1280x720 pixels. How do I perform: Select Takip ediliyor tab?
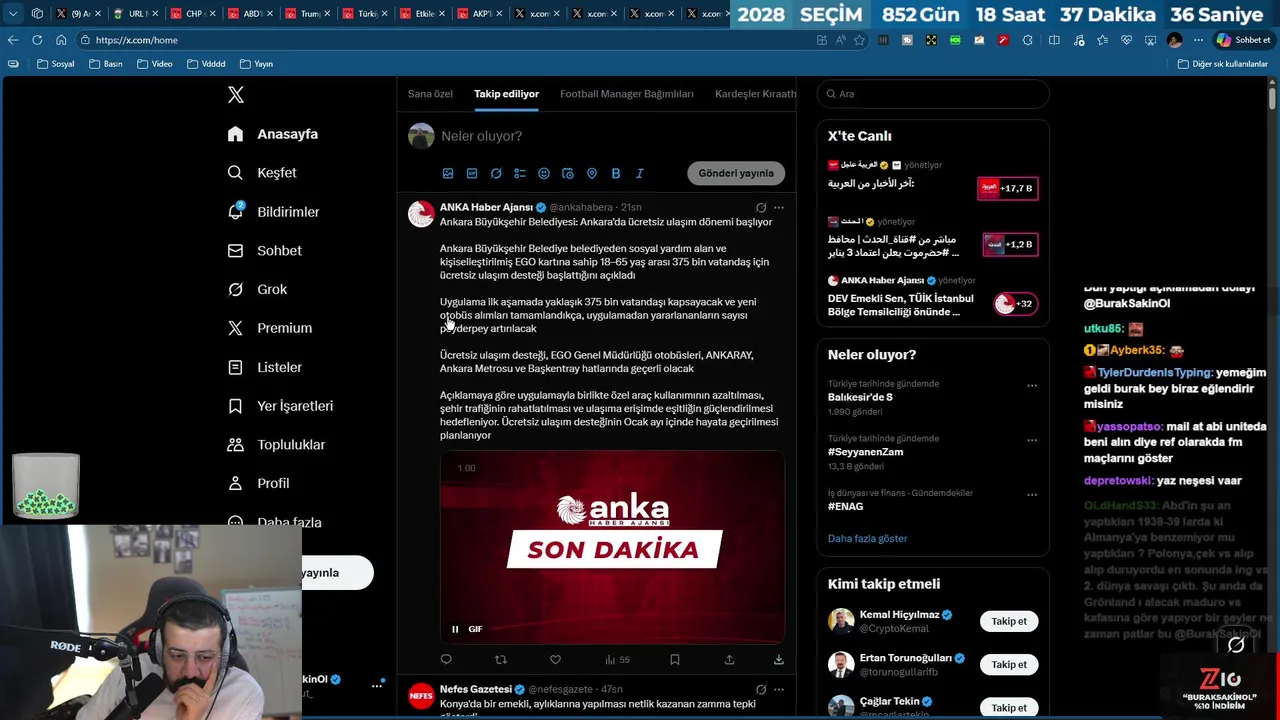coord(506,94)
